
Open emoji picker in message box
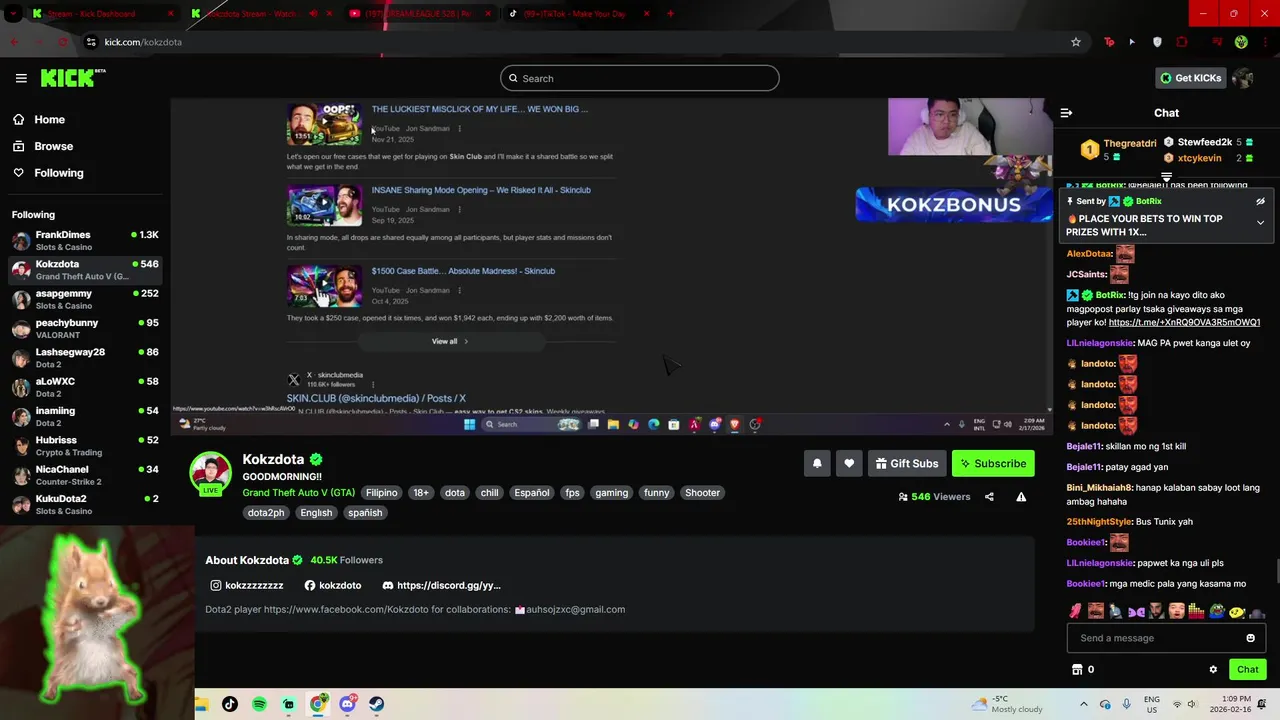click(1250, 638)
